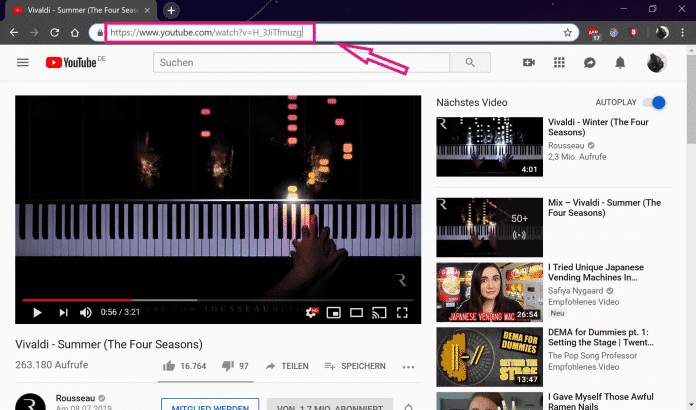The height and width of the screenshot is (410, 696).
Task: Click the Vivaldi - Winter video thumbnail
Action: point(488,147)
